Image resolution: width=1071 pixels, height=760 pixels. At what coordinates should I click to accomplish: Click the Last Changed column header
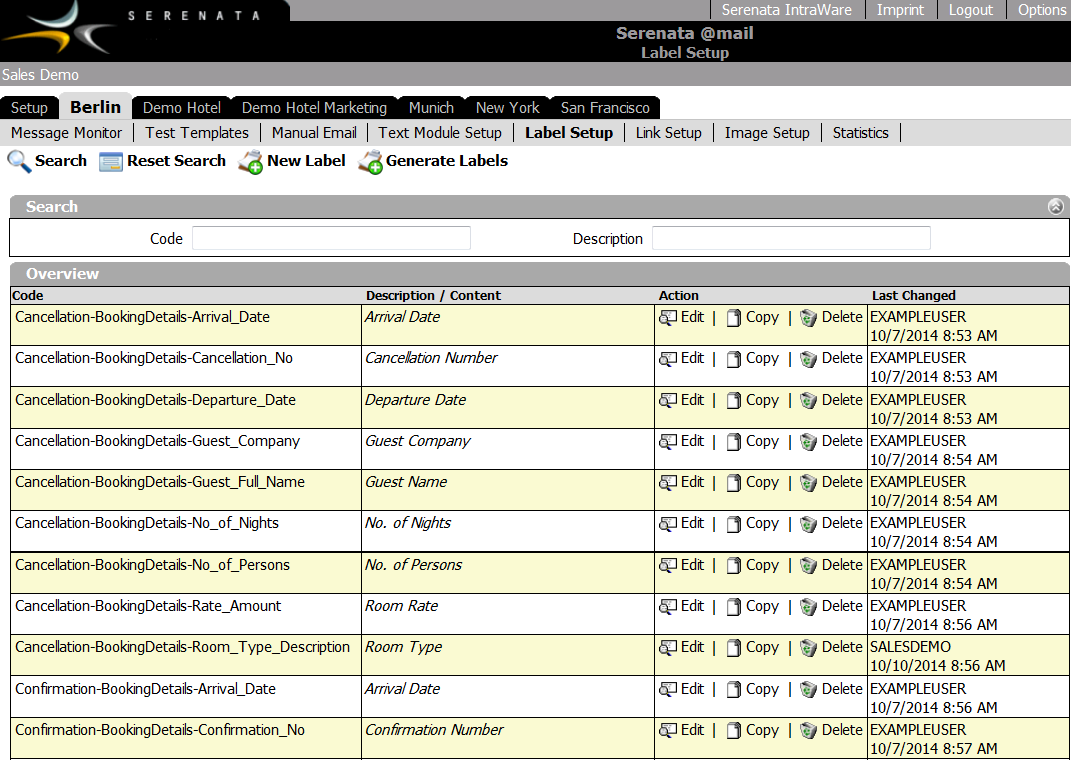coord(913,296)
